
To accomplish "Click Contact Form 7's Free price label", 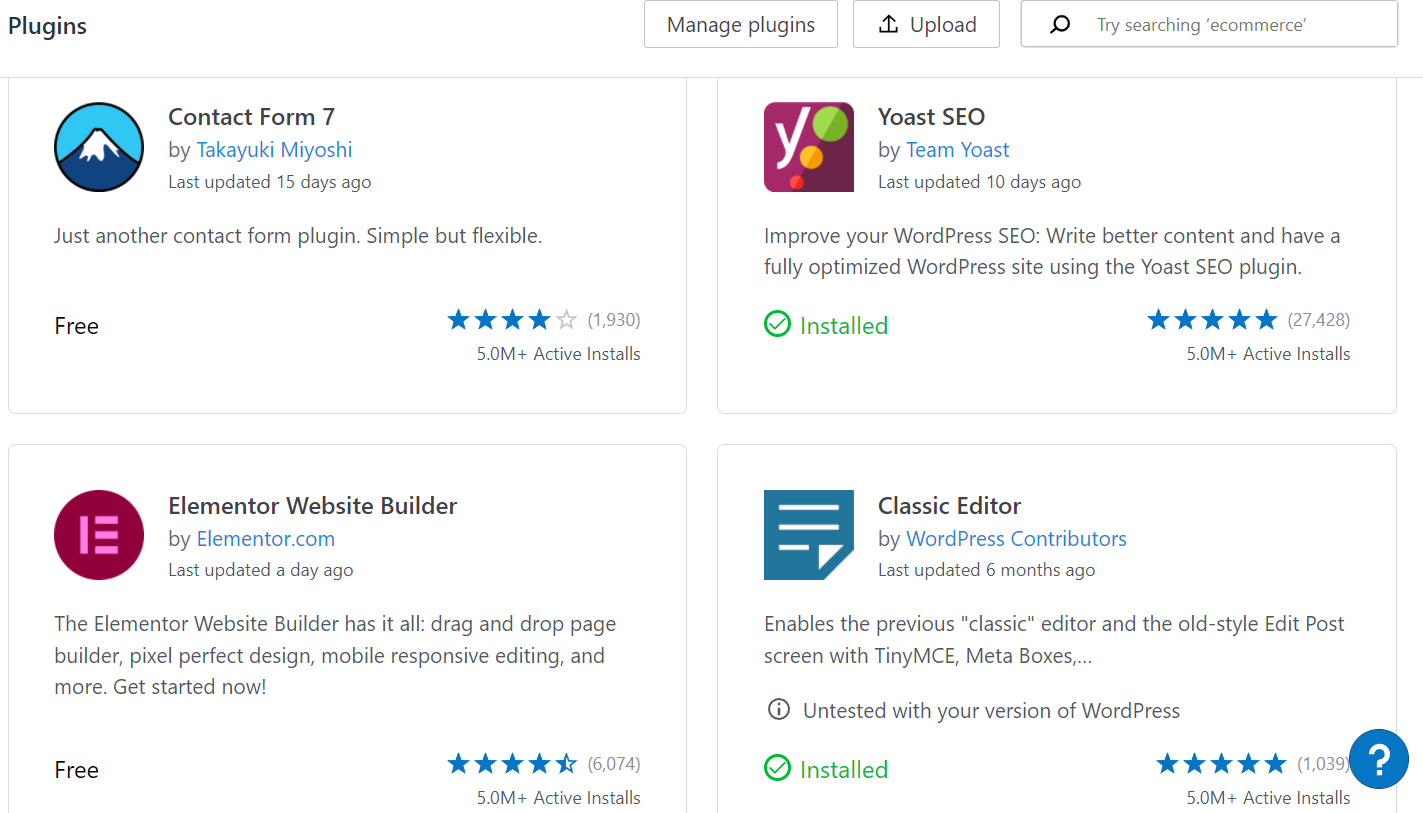I will (76, 326).
